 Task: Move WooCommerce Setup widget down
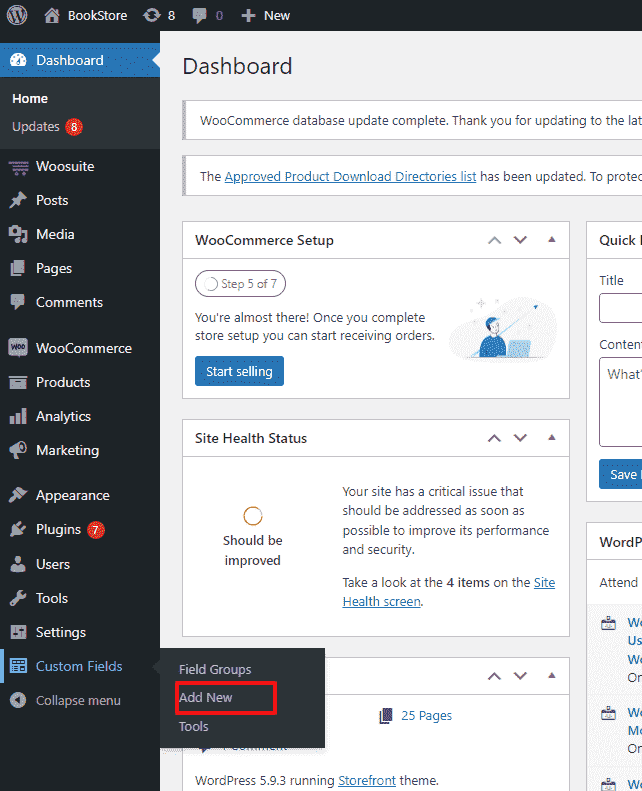pyautogui.click(x=520, y=240)
